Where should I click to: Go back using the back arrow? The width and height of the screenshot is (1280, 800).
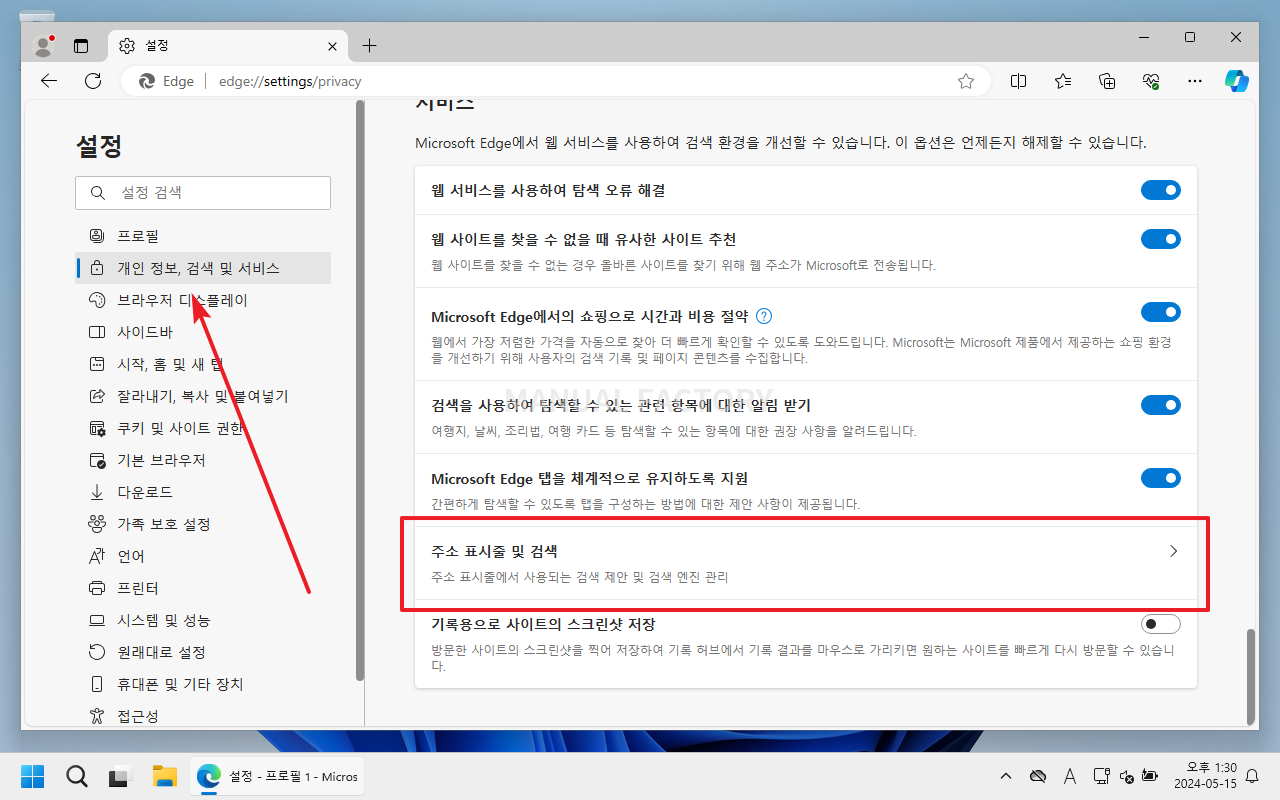[49, 81]
